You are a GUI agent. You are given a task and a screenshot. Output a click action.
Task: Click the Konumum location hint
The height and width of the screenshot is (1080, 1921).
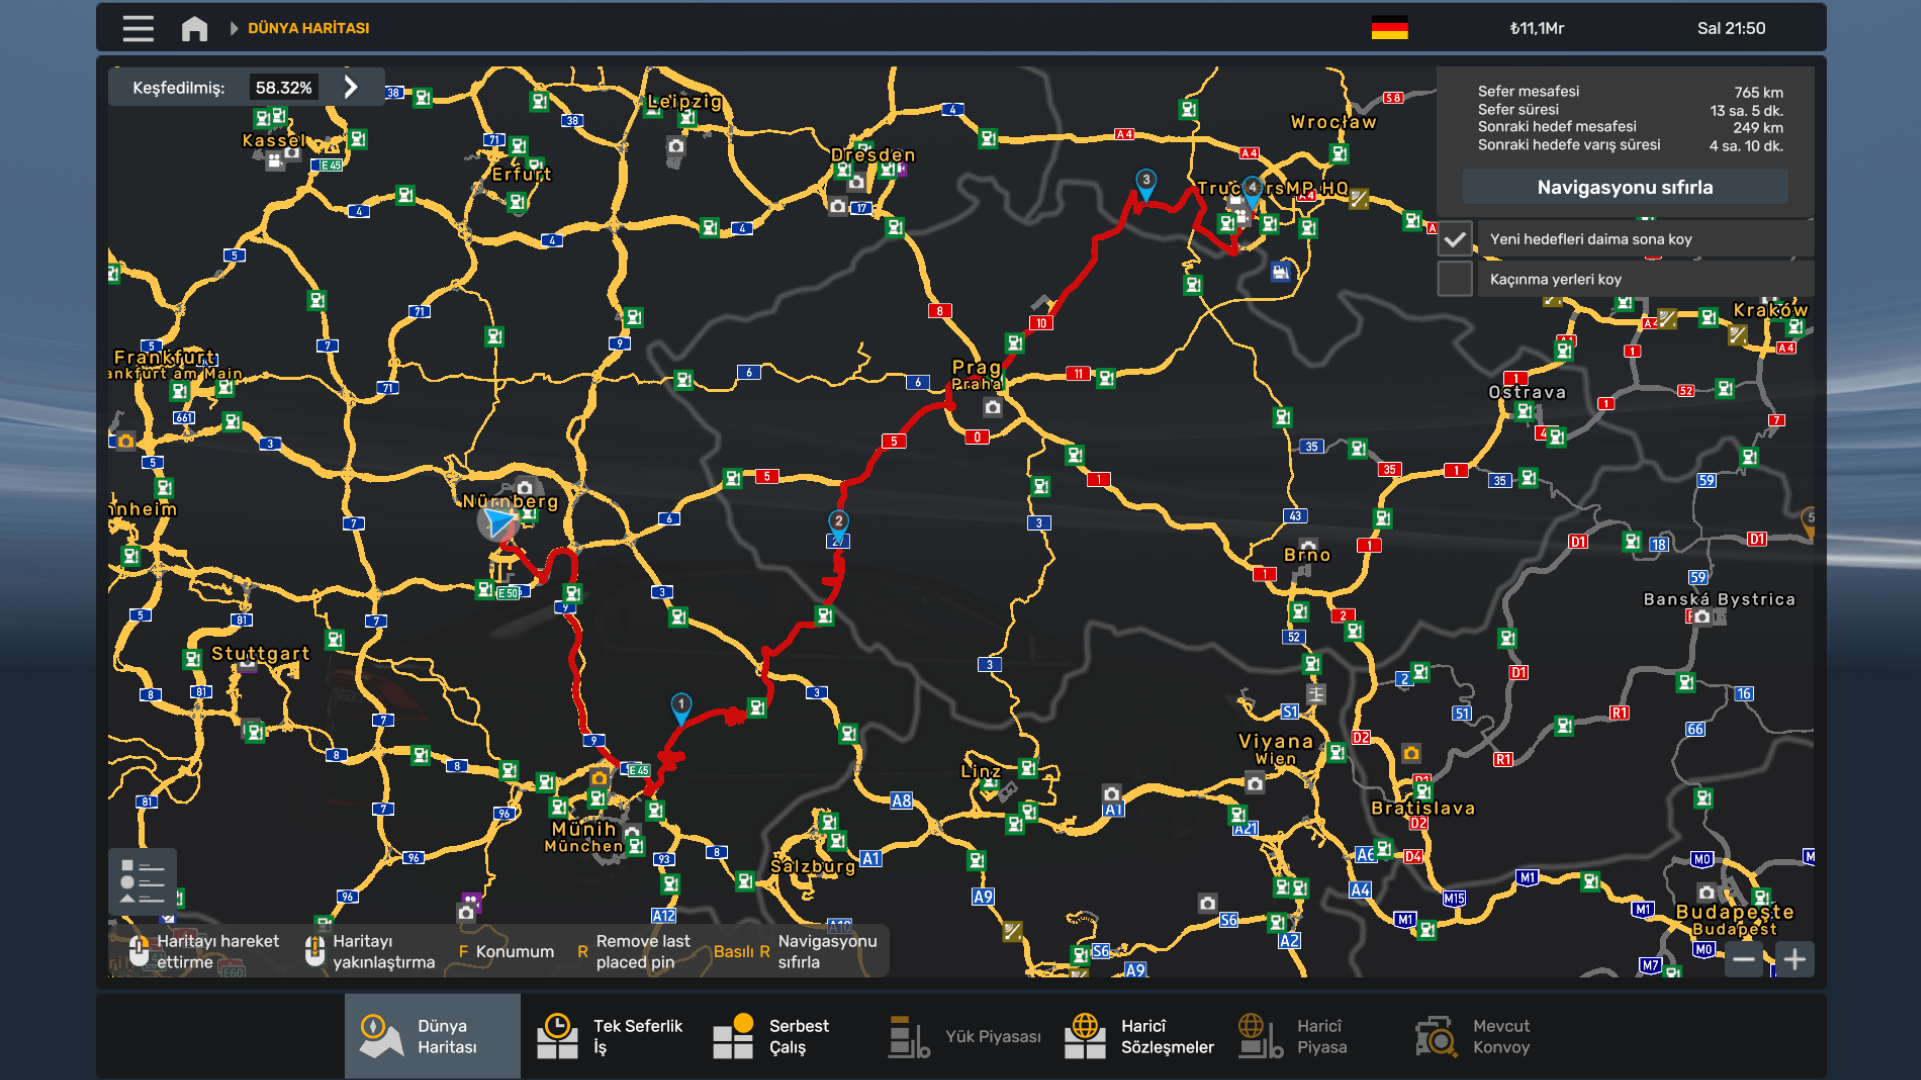pyautogui.click(x=506, y=951)
